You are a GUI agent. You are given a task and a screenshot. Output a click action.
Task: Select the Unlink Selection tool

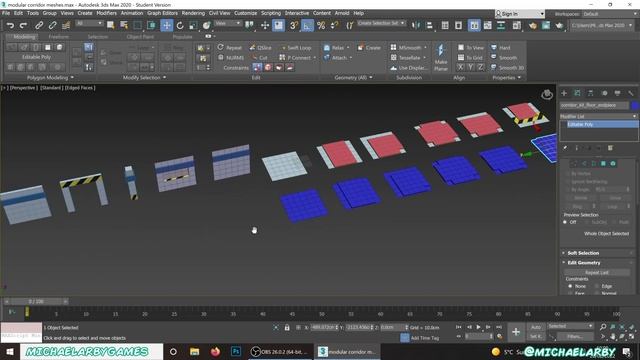tap(52, 25)
